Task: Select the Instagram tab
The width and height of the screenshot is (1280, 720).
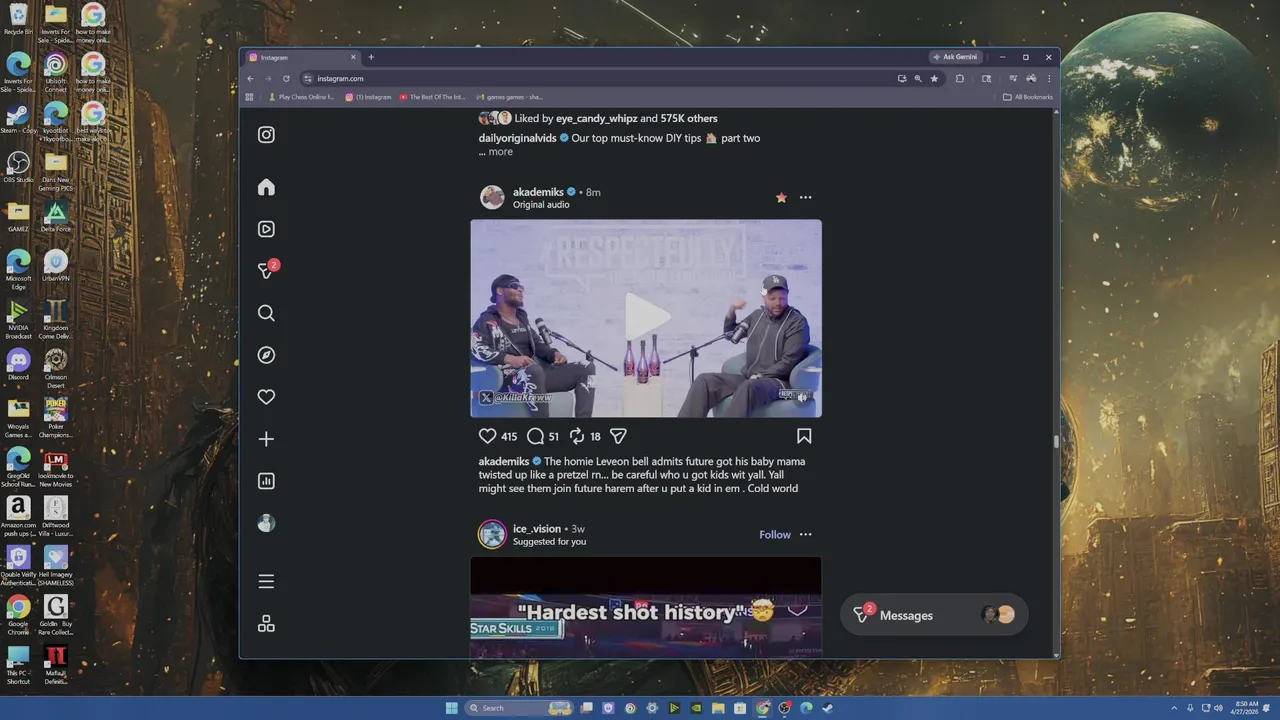Action: coord(302,57)
